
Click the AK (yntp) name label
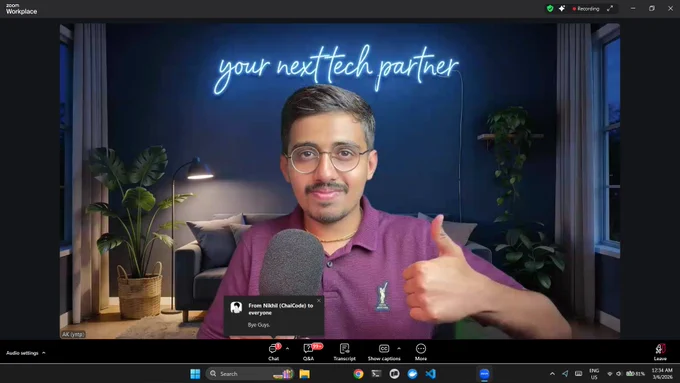click(x=73, y=334)
